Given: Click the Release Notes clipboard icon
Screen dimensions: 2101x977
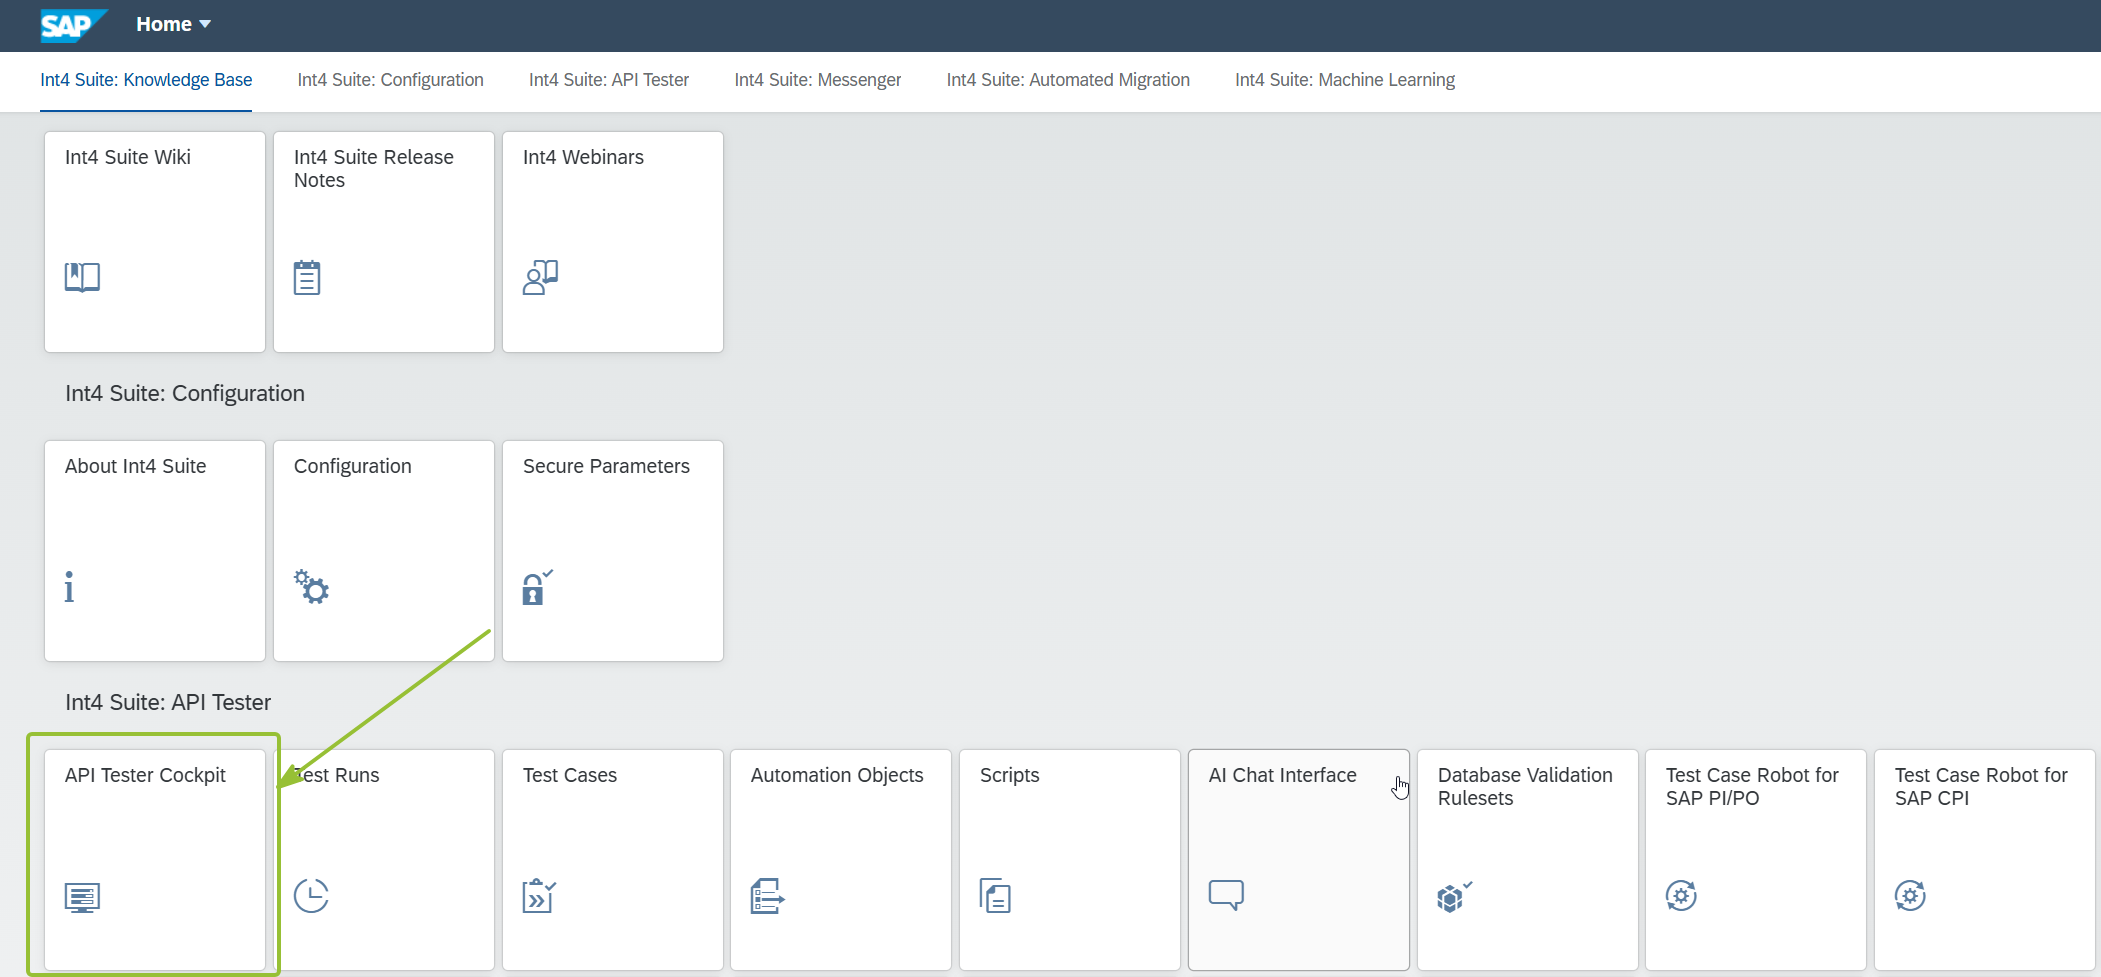Looking at the screenshot, I should (307, 277).
